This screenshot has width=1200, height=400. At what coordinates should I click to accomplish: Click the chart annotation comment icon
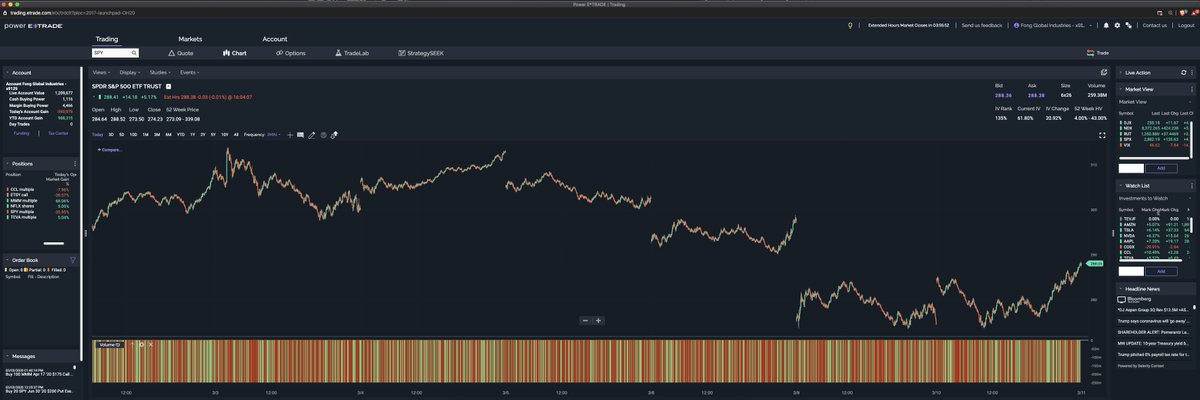click(x=300, y=134)
